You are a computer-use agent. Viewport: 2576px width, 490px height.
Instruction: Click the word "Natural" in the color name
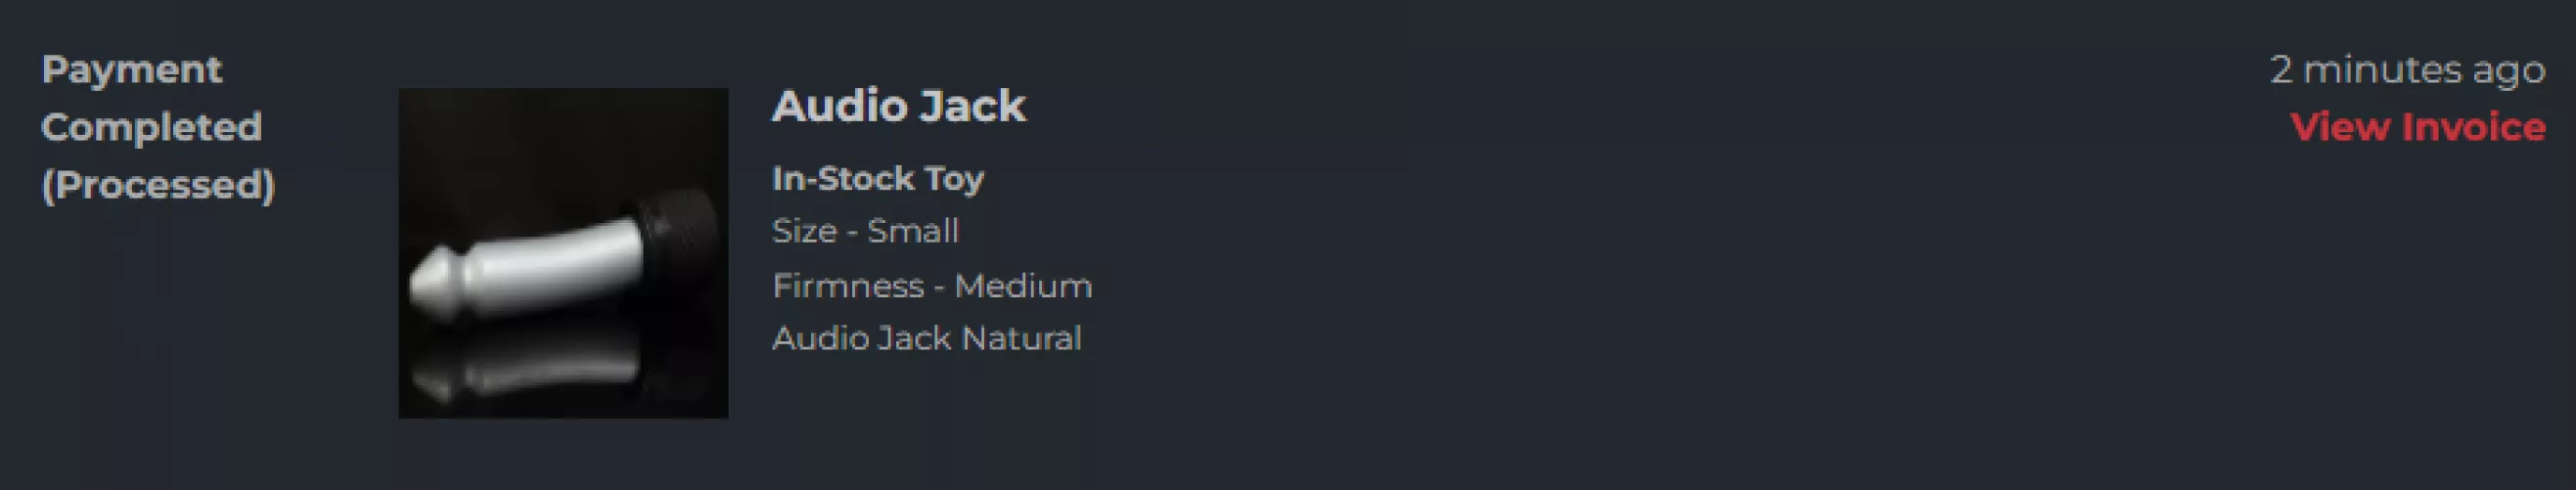click(x=1020, y=338)
